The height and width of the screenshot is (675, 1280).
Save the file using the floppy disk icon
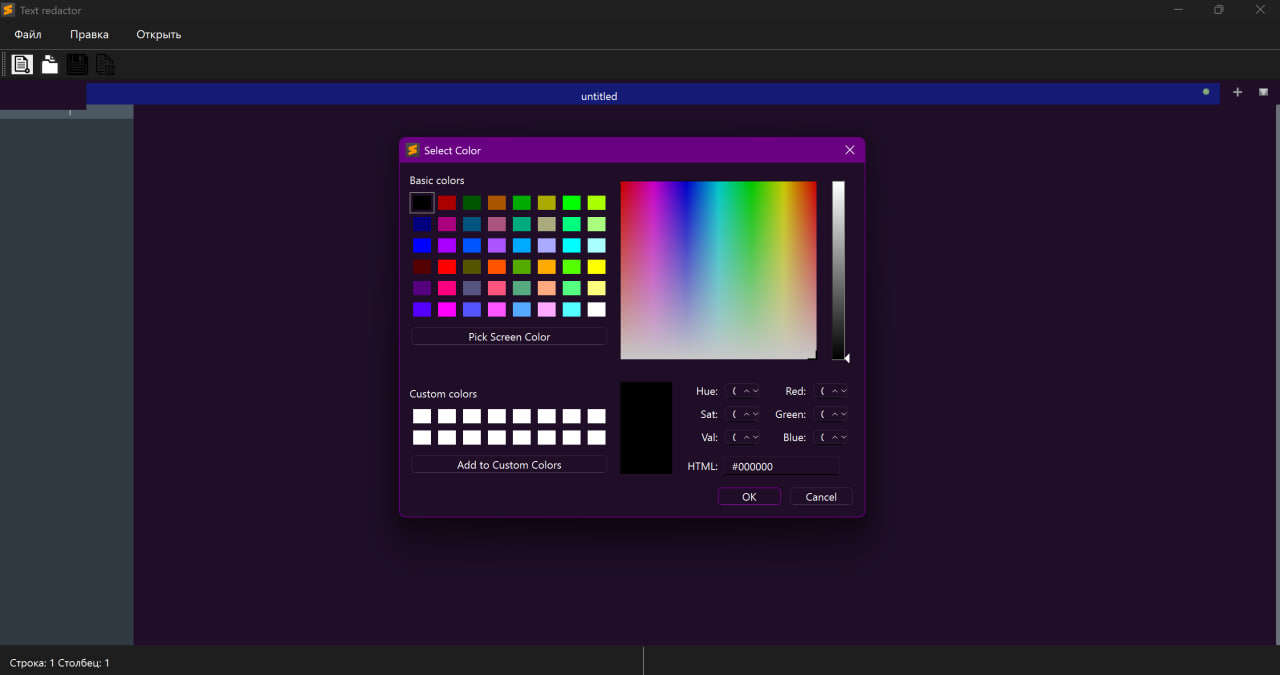point(77,65)
